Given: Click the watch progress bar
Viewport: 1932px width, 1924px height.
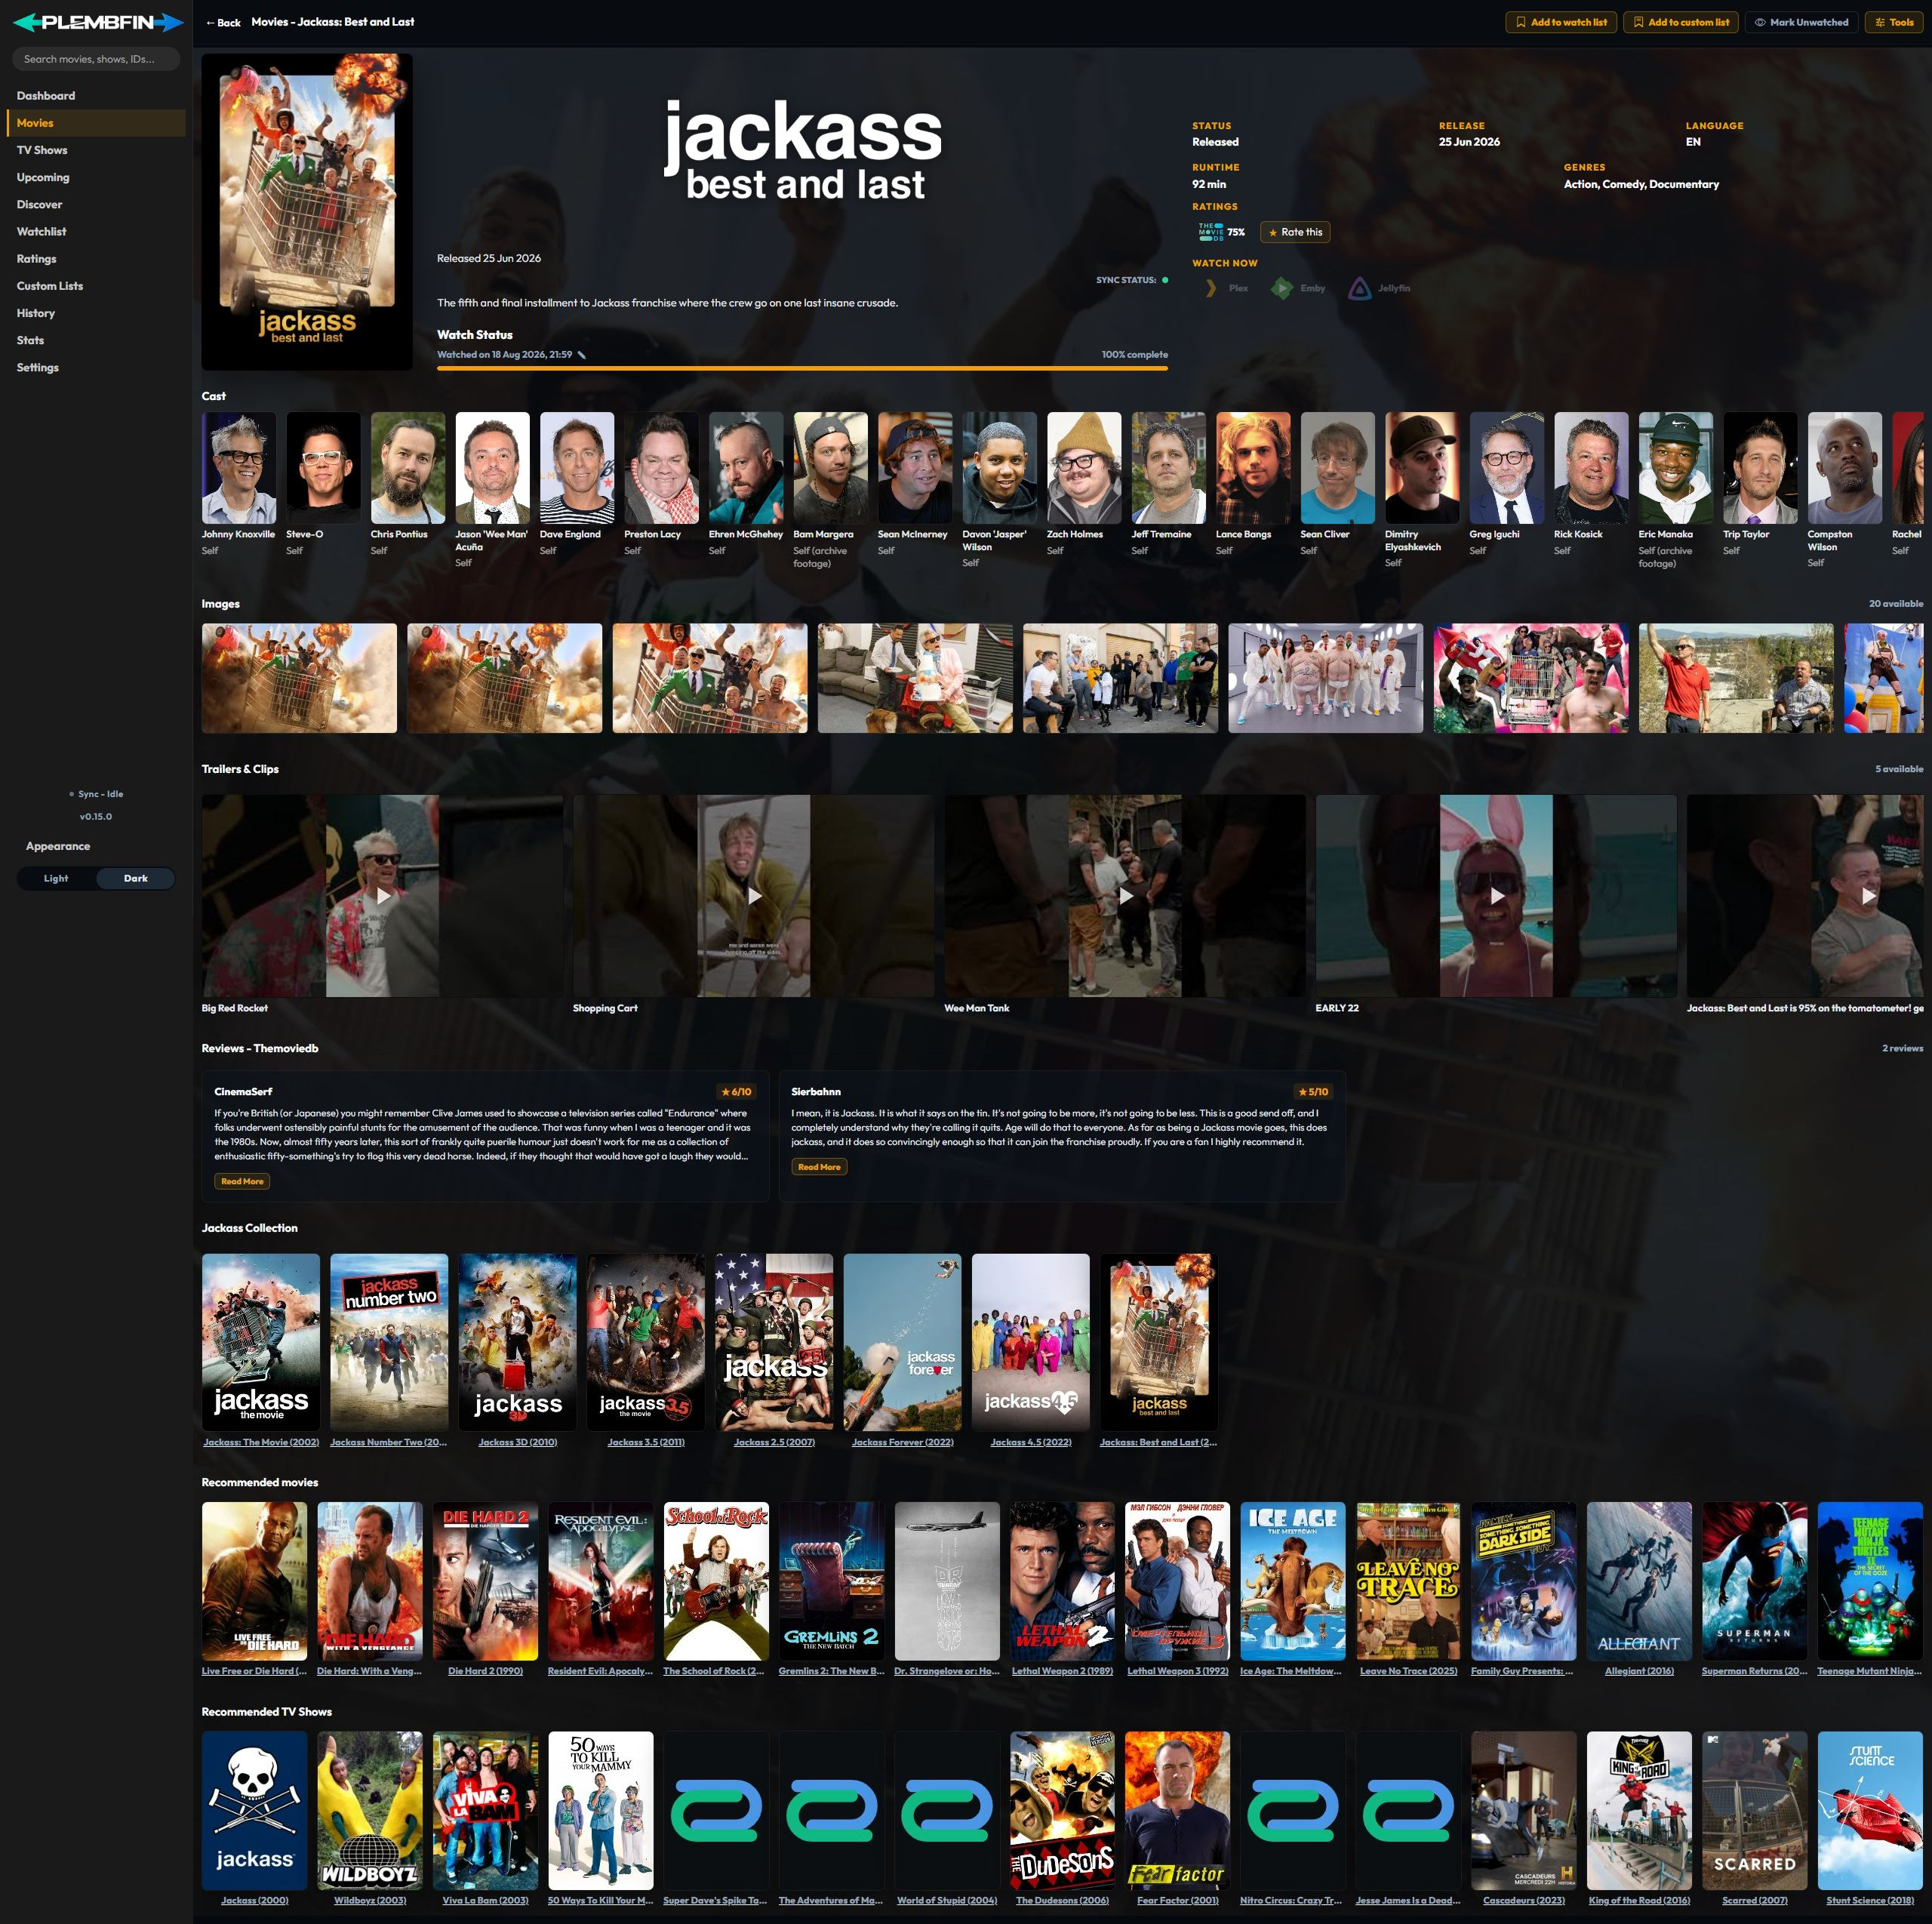Looking at the screenshot, I should [802, 368].
